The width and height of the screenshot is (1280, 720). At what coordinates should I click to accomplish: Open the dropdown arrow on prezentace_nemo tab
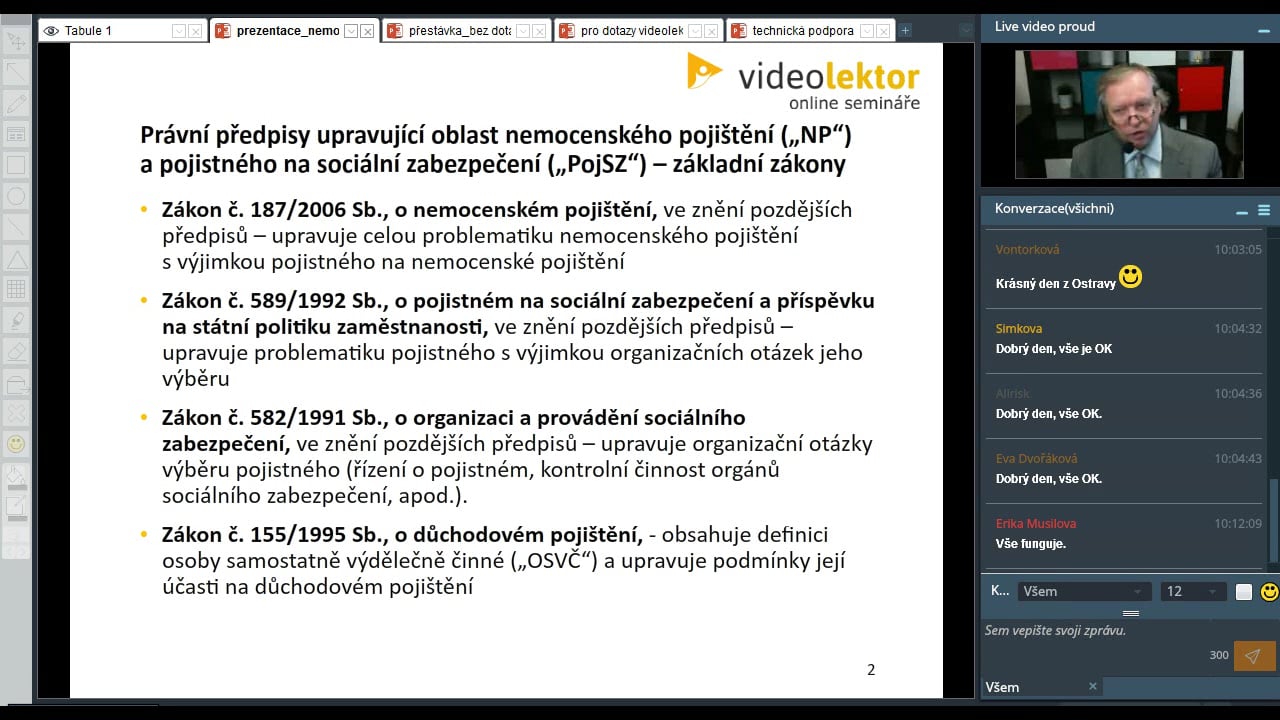click(x=351, y=31)
